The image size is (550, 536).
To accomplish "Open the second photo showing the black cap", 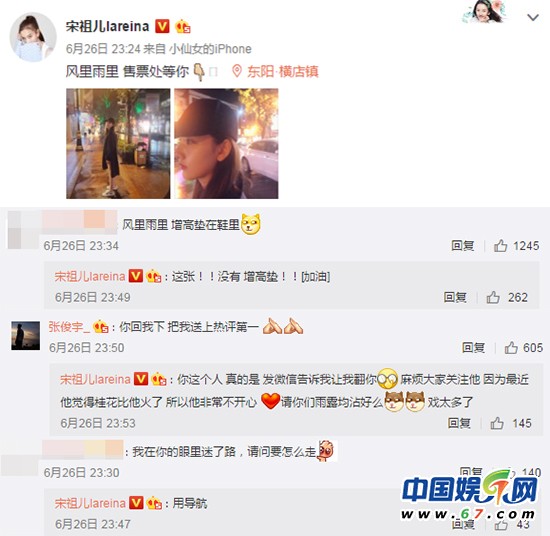I will [226, 143].
